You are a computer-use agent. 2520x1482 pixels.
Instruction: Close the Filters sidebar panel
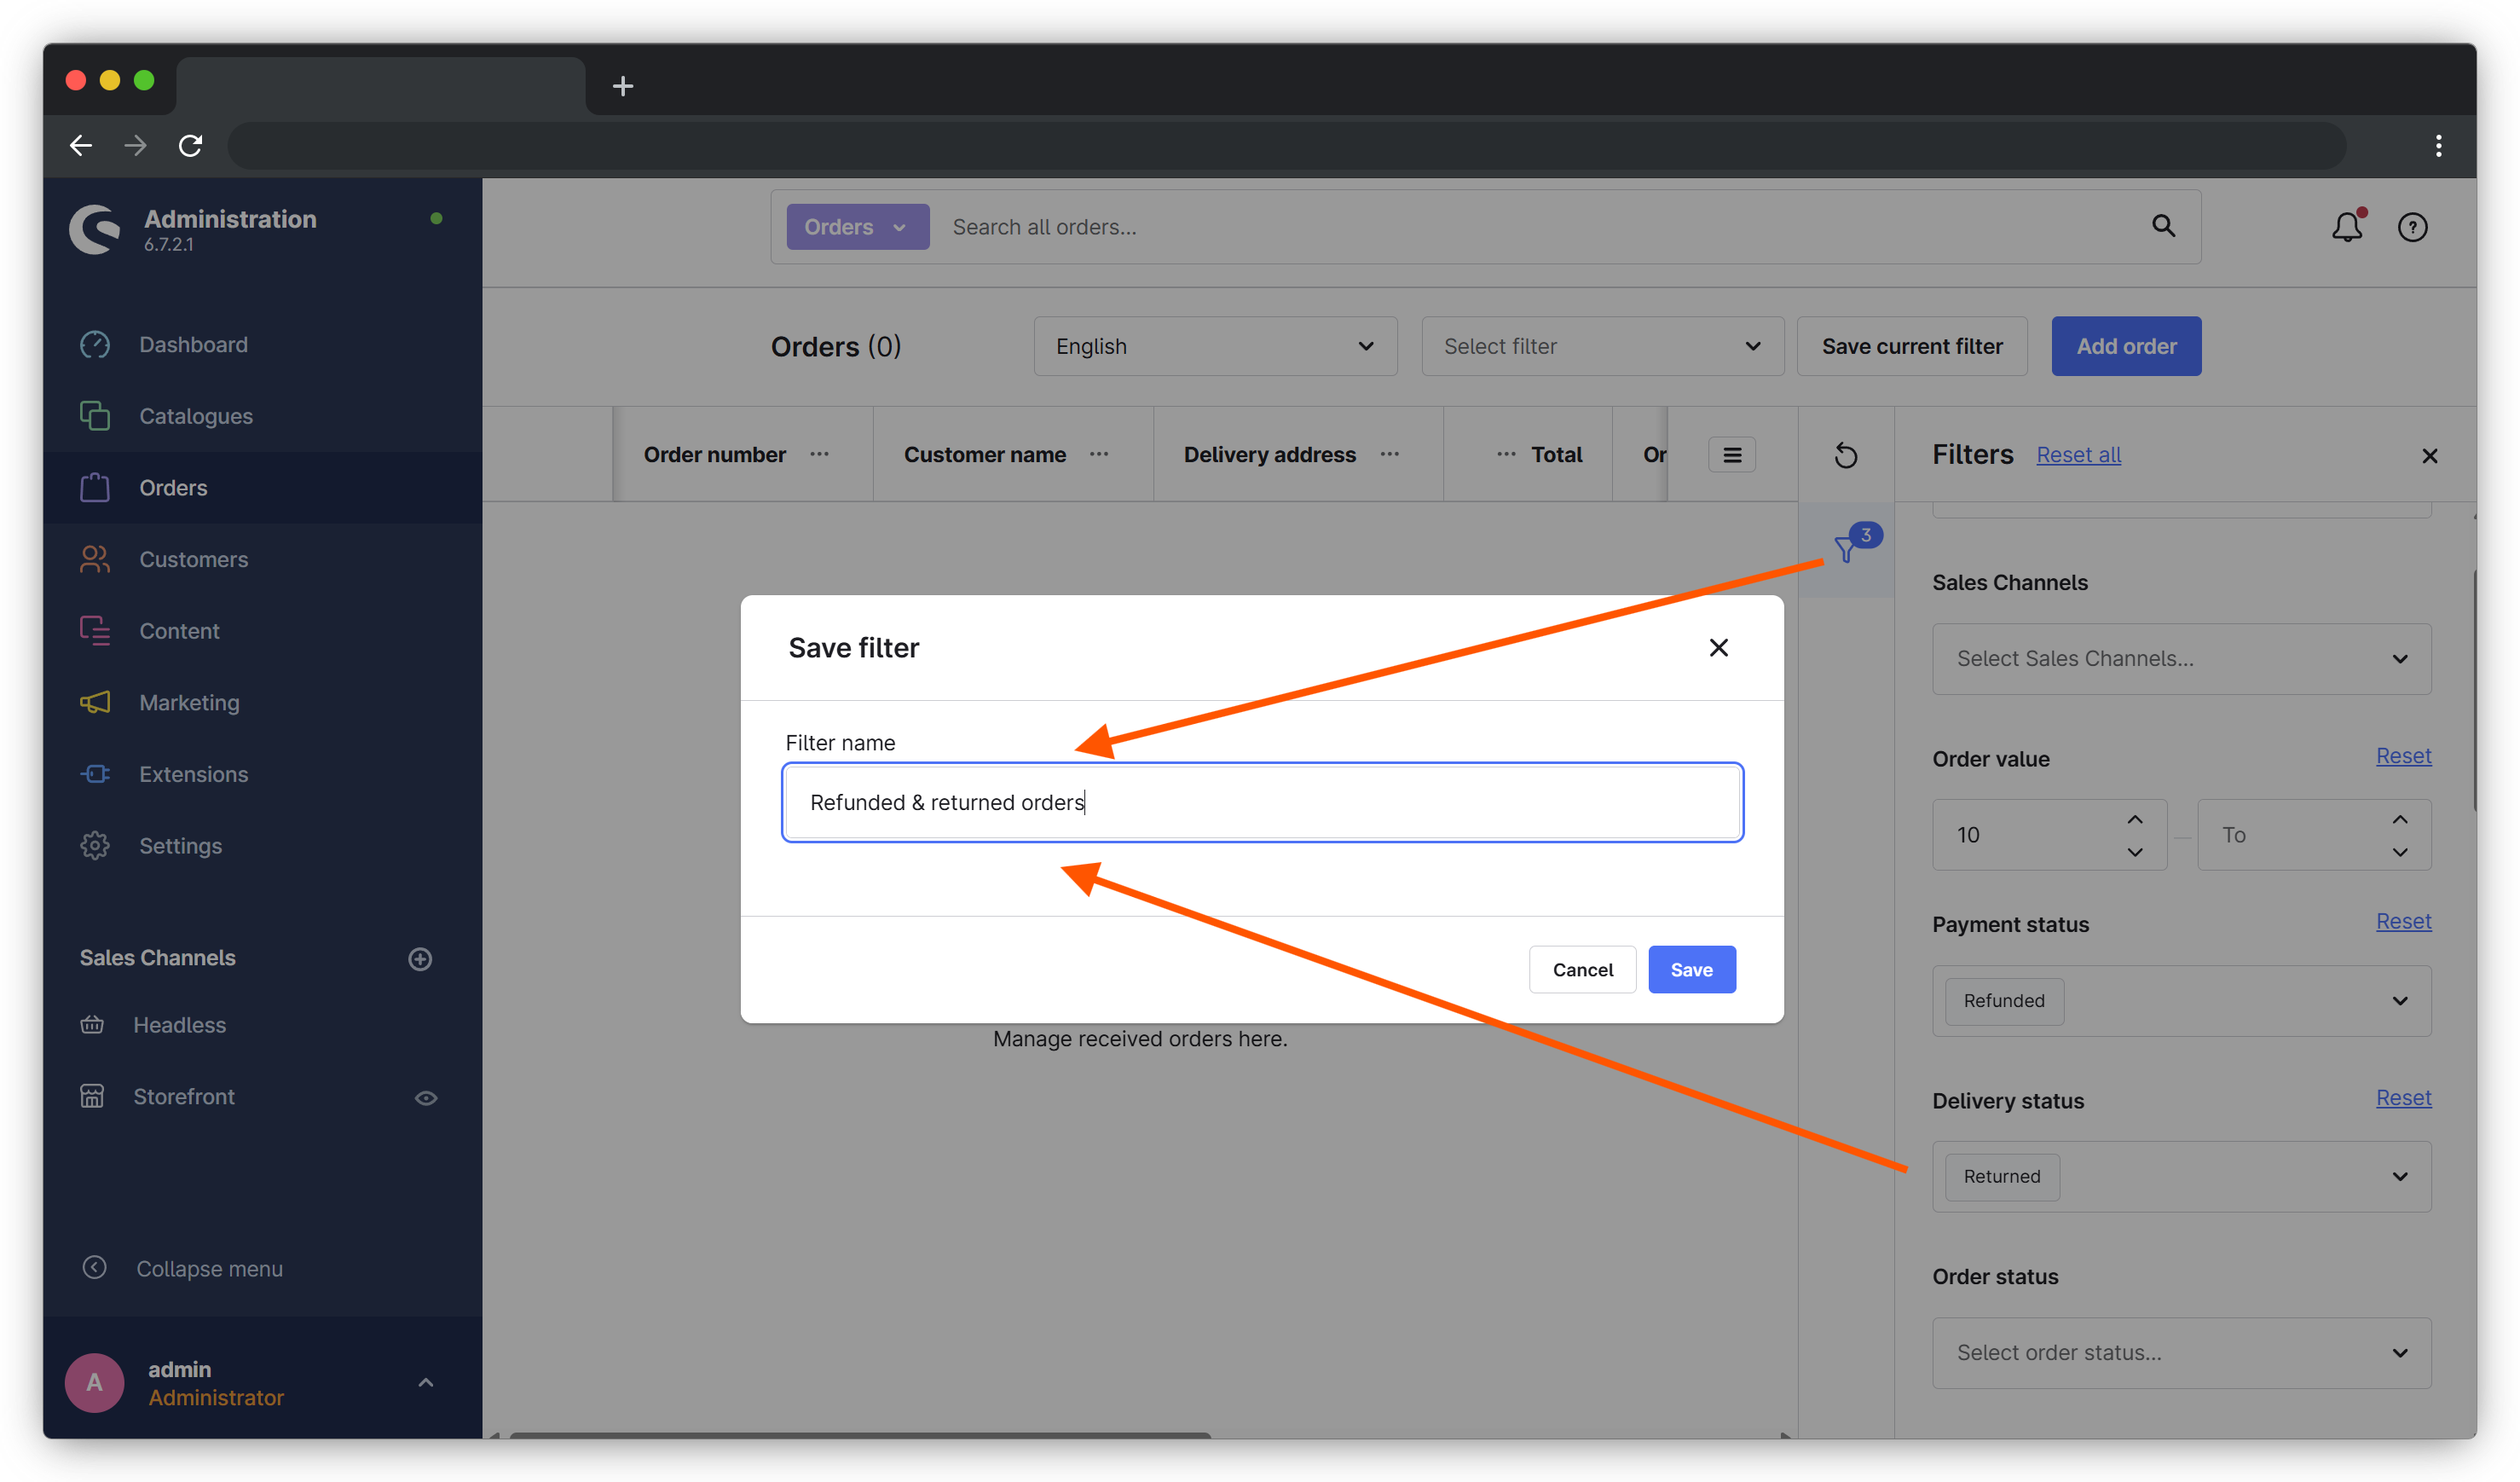(x=2429, y=456)
